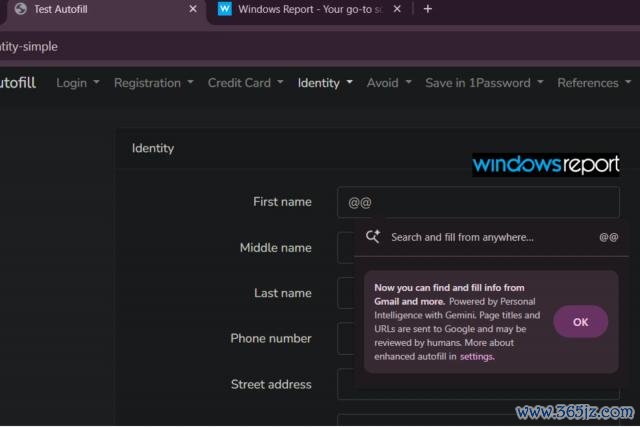Close the Windows Report tab

point(397,9)
